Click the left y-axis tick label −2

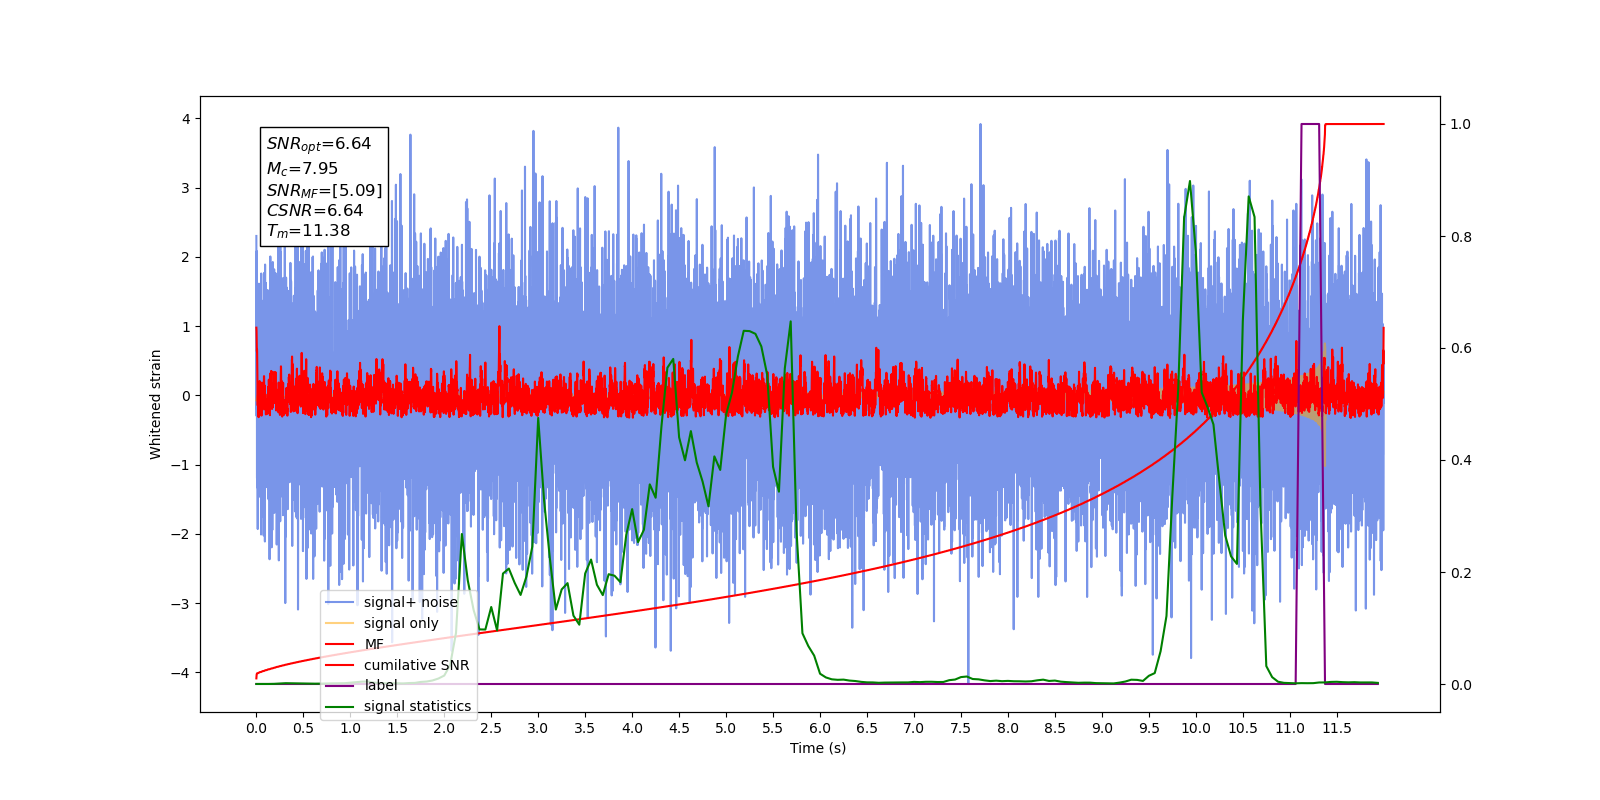(182, 534)
